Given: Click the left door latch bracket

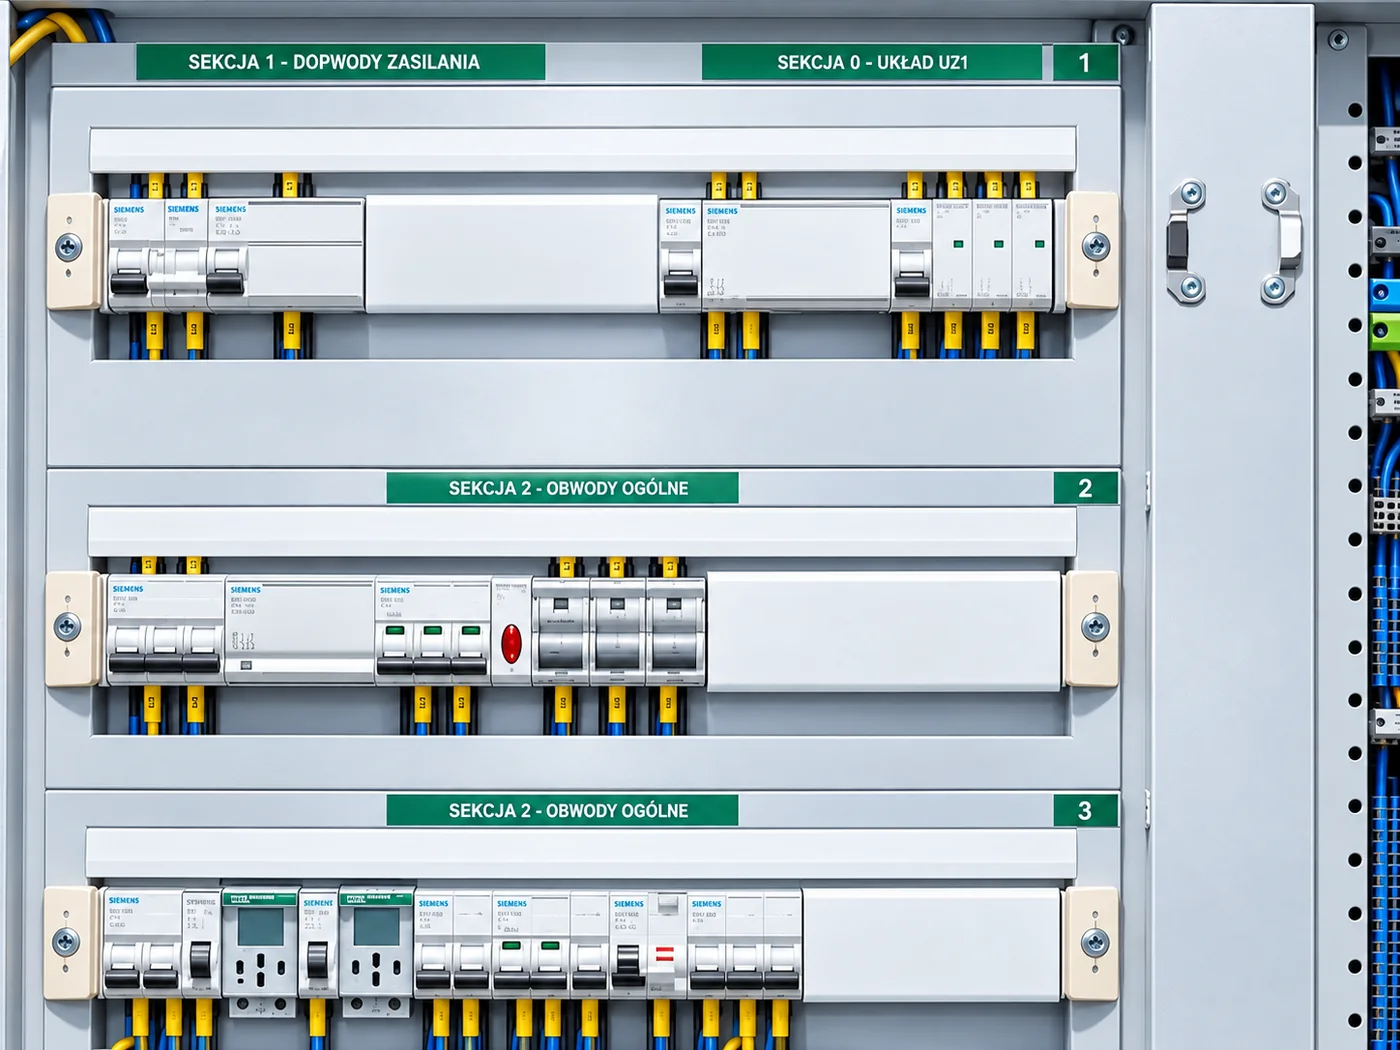Looking at the screenshot, I should [x=1186, y=241].
